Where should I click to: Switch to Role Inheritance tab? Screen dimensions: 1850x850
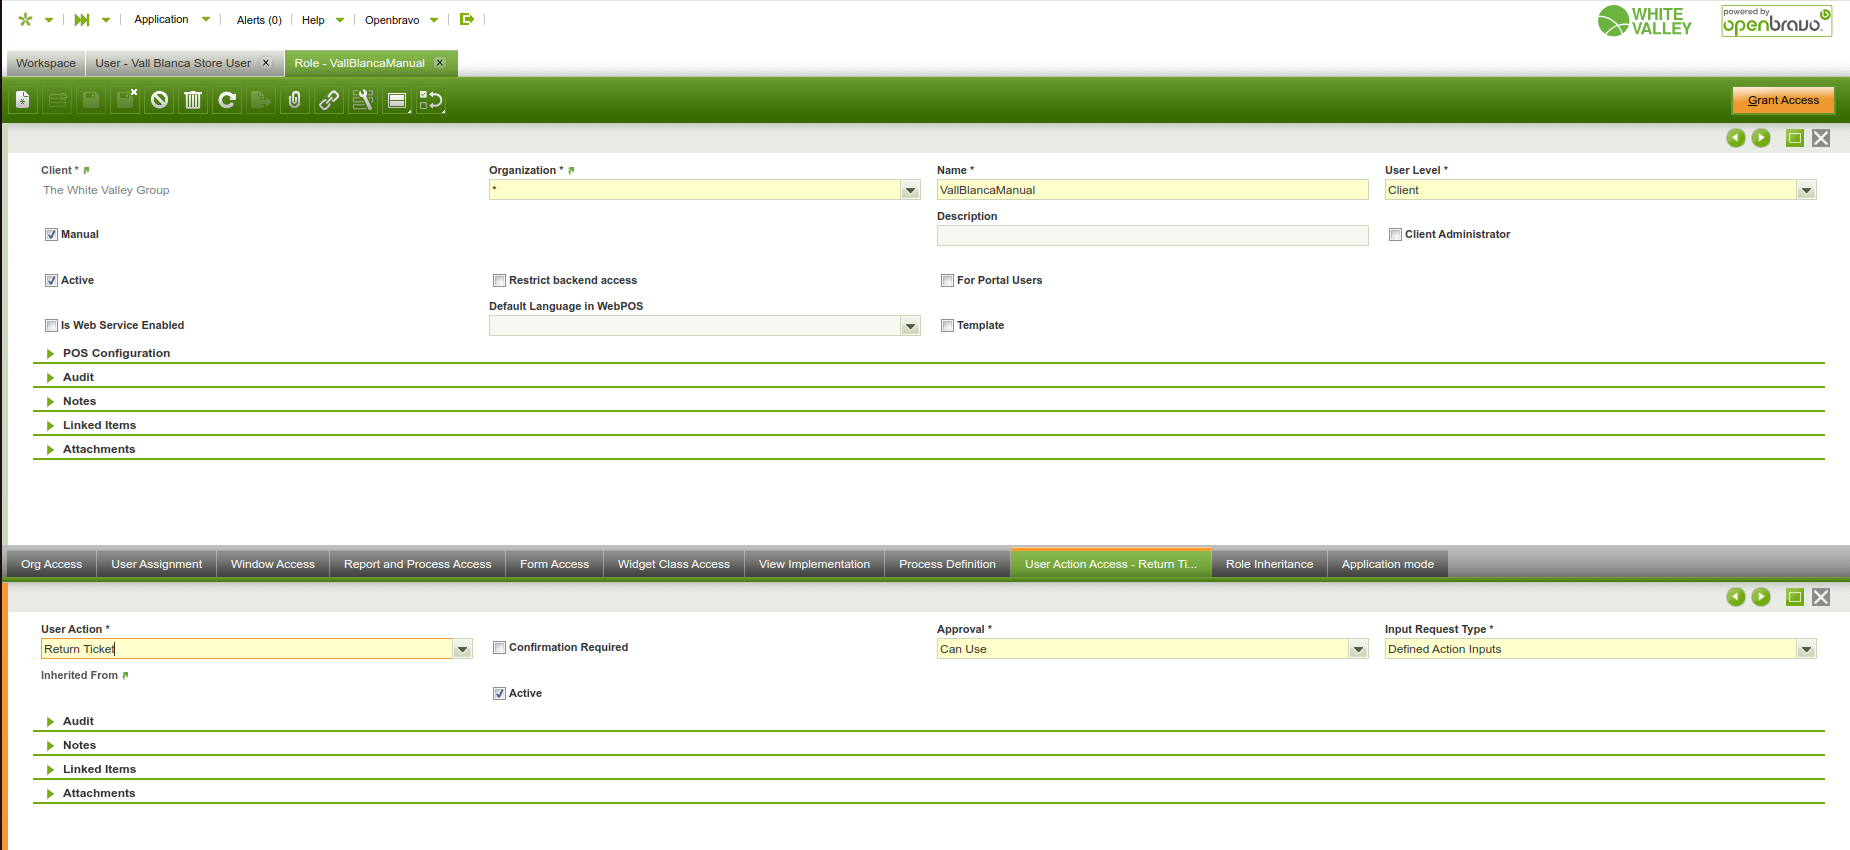(1269, 564)
